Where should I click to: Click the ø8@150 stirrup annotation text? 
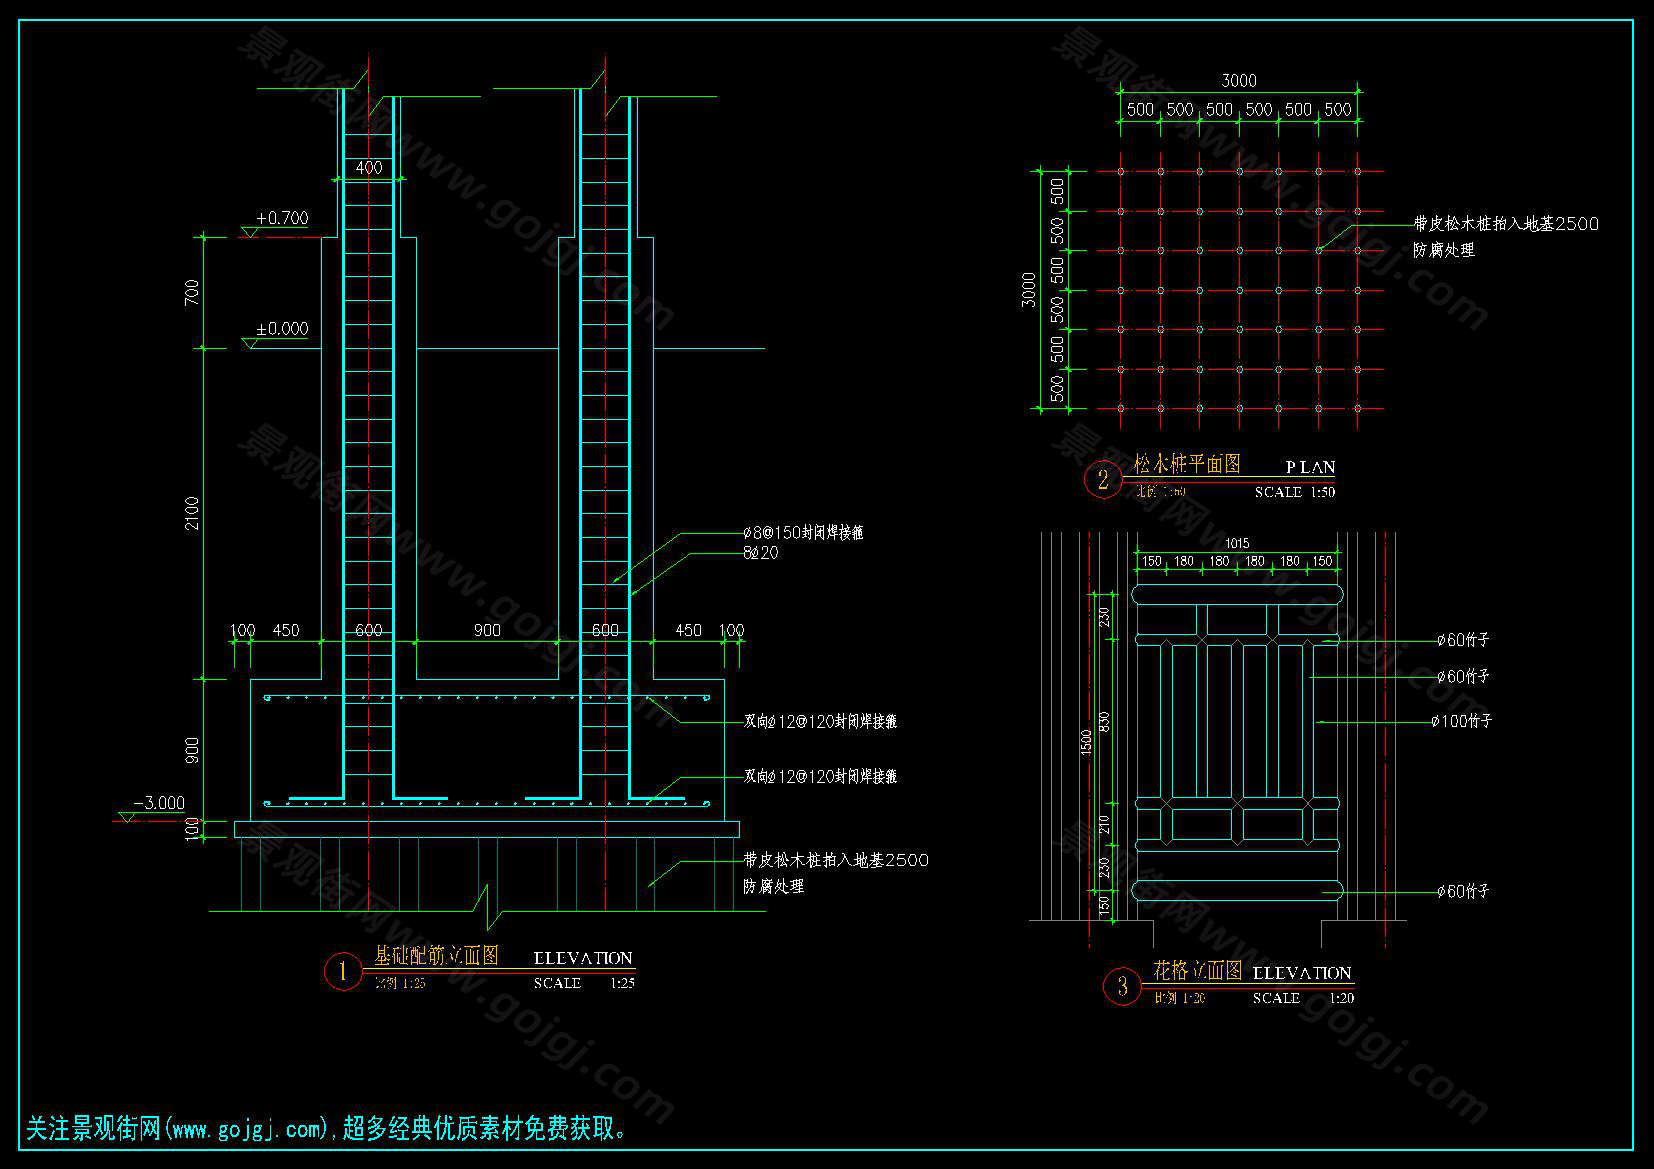[x=802, y=533]
